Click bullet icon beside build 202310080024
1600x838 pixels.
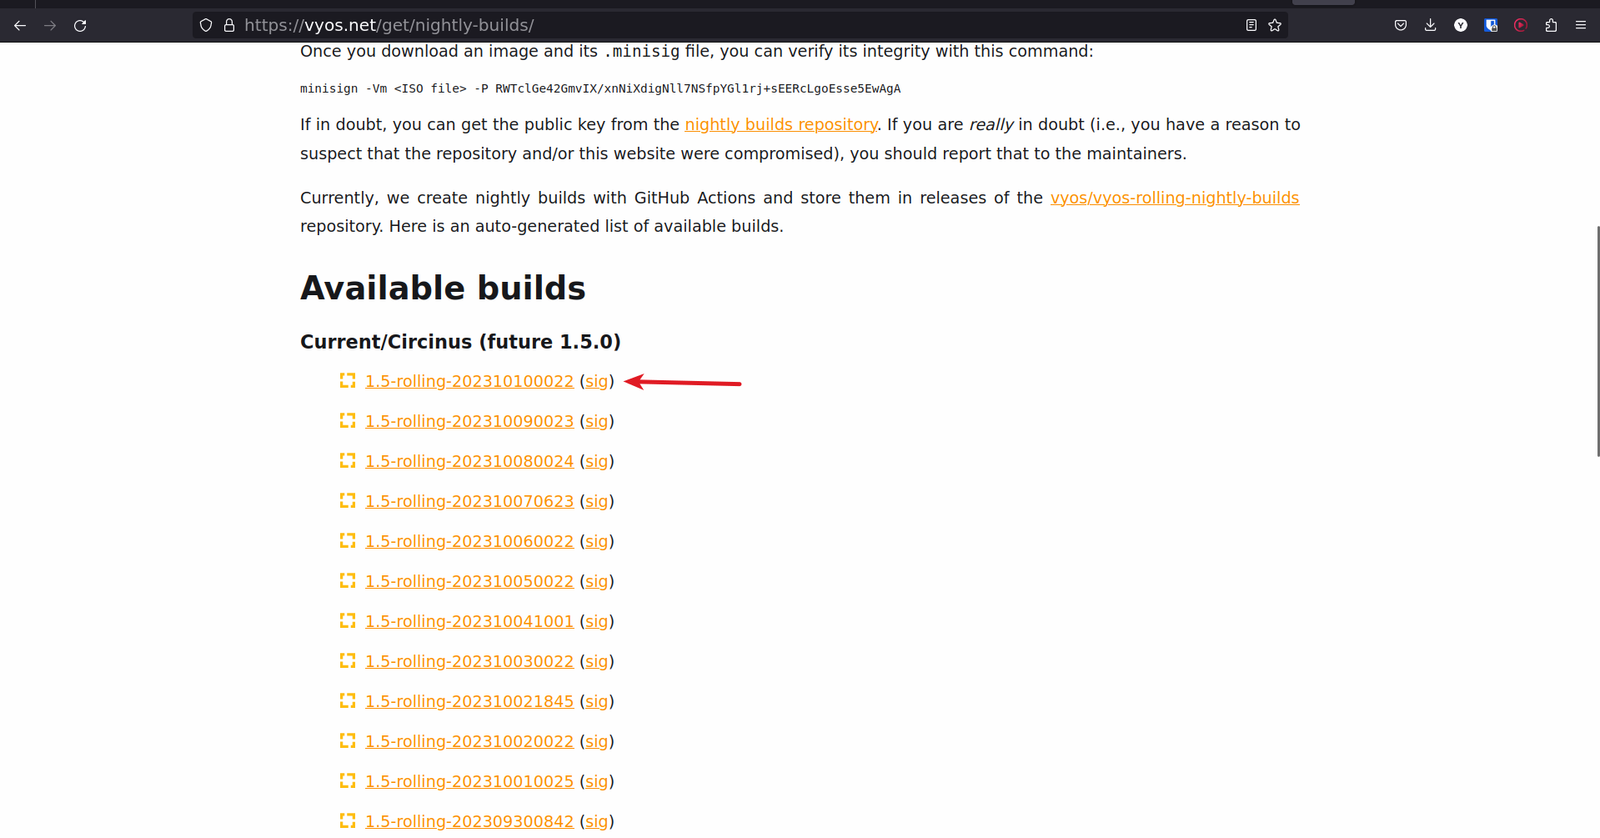point(347,461)
